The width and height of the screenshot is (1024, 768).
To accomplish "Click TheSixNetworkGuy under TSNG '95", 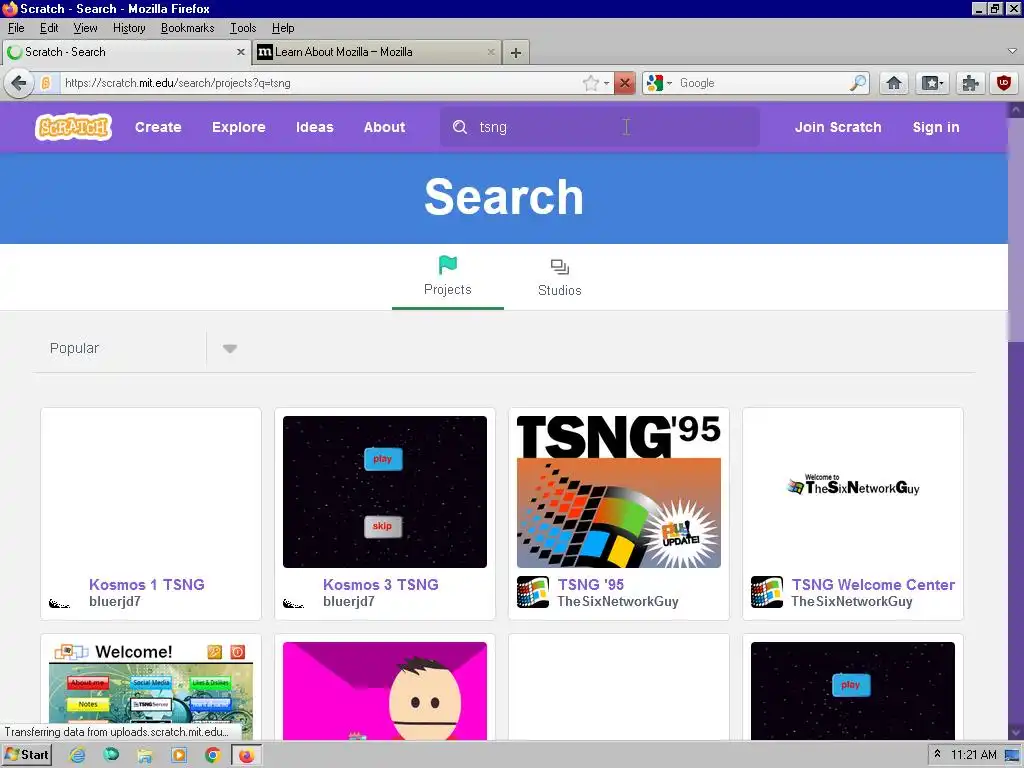I will click(618, 601).
